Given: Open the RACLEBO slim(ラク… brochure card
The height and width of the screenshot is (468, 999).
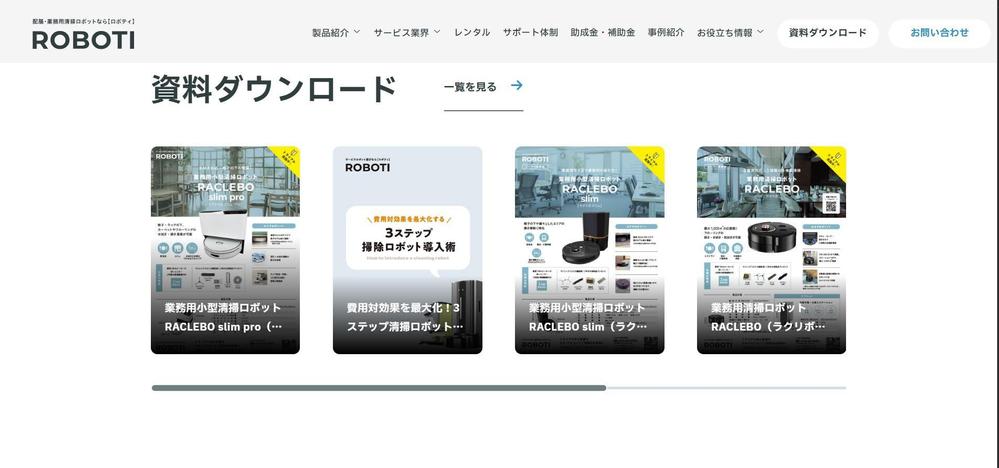Looking at the screenshot, I should [x=589, y=250].
